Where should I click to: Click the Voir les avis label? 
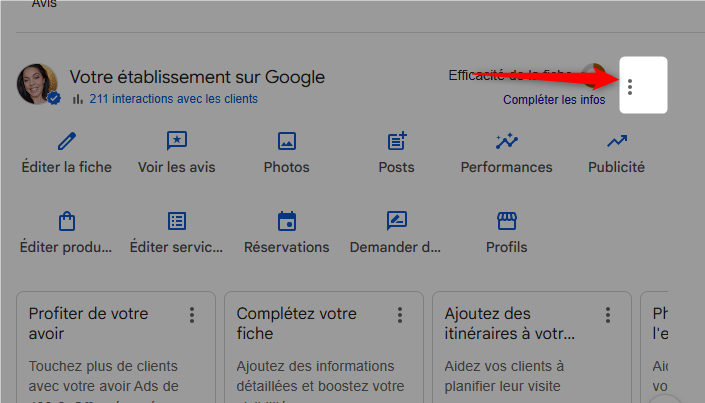177,167
